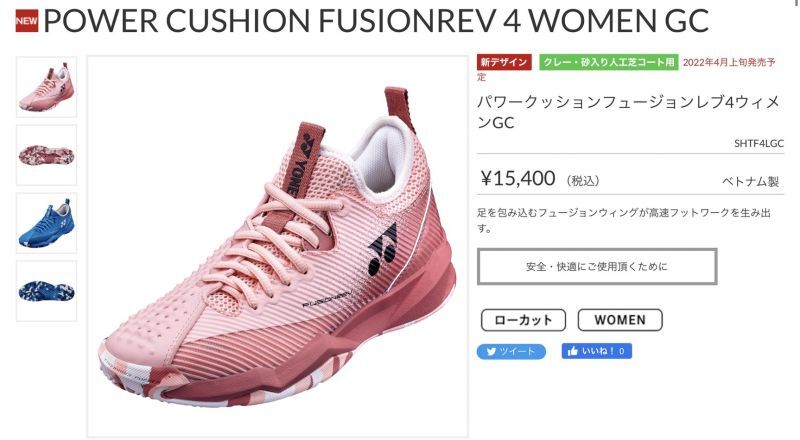This screenshot has height=440, width=800.
Task: Click the POWER CUSHION FUSIONREV 4 WOMEN GC title
Action: pyautogui.click(x=376, y=21)
